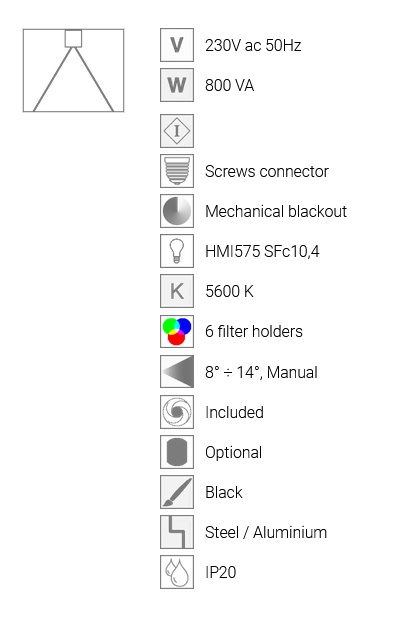This screenshot has width=409, height=618.
Task: Click the gray cylinder optional accessory icon
Action: coord(177,452)
